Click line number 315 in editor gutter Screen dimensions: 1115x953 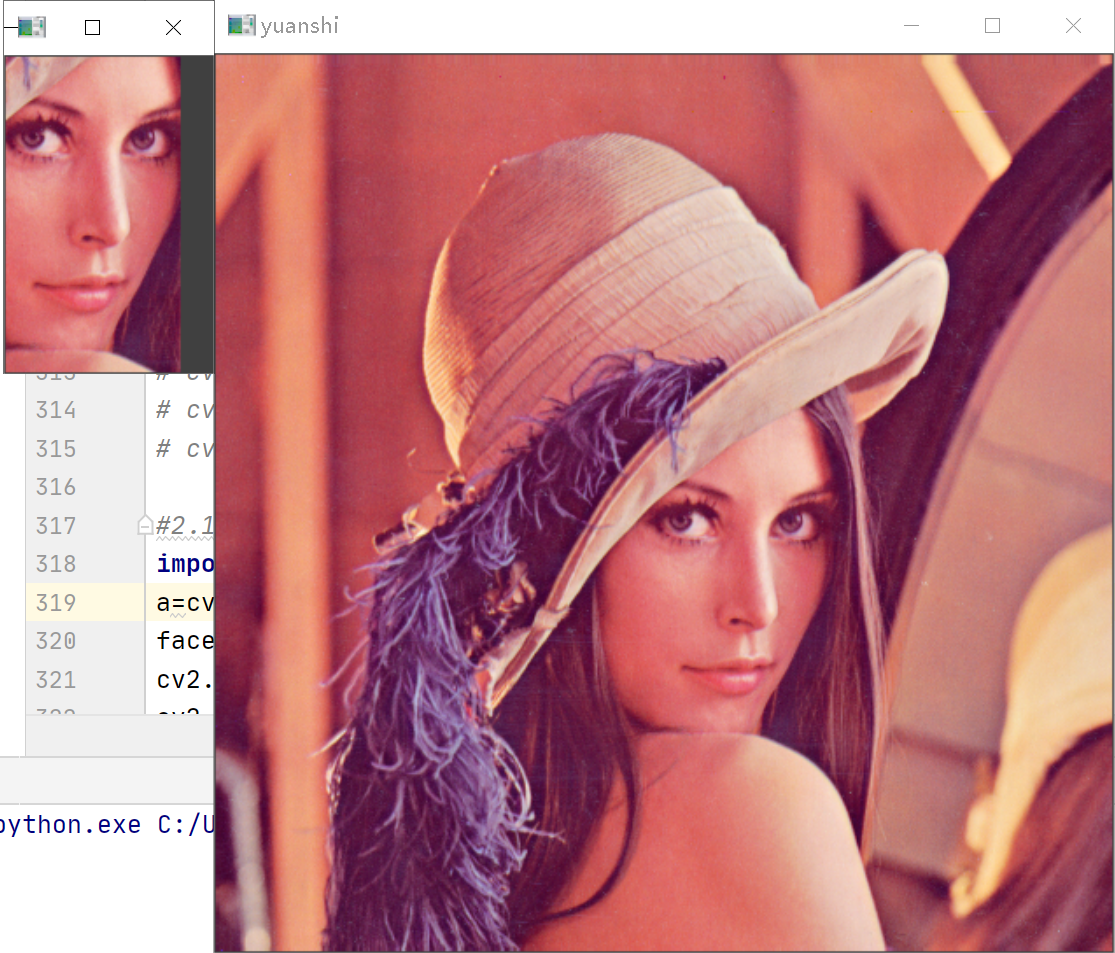(x=56, y=449)
